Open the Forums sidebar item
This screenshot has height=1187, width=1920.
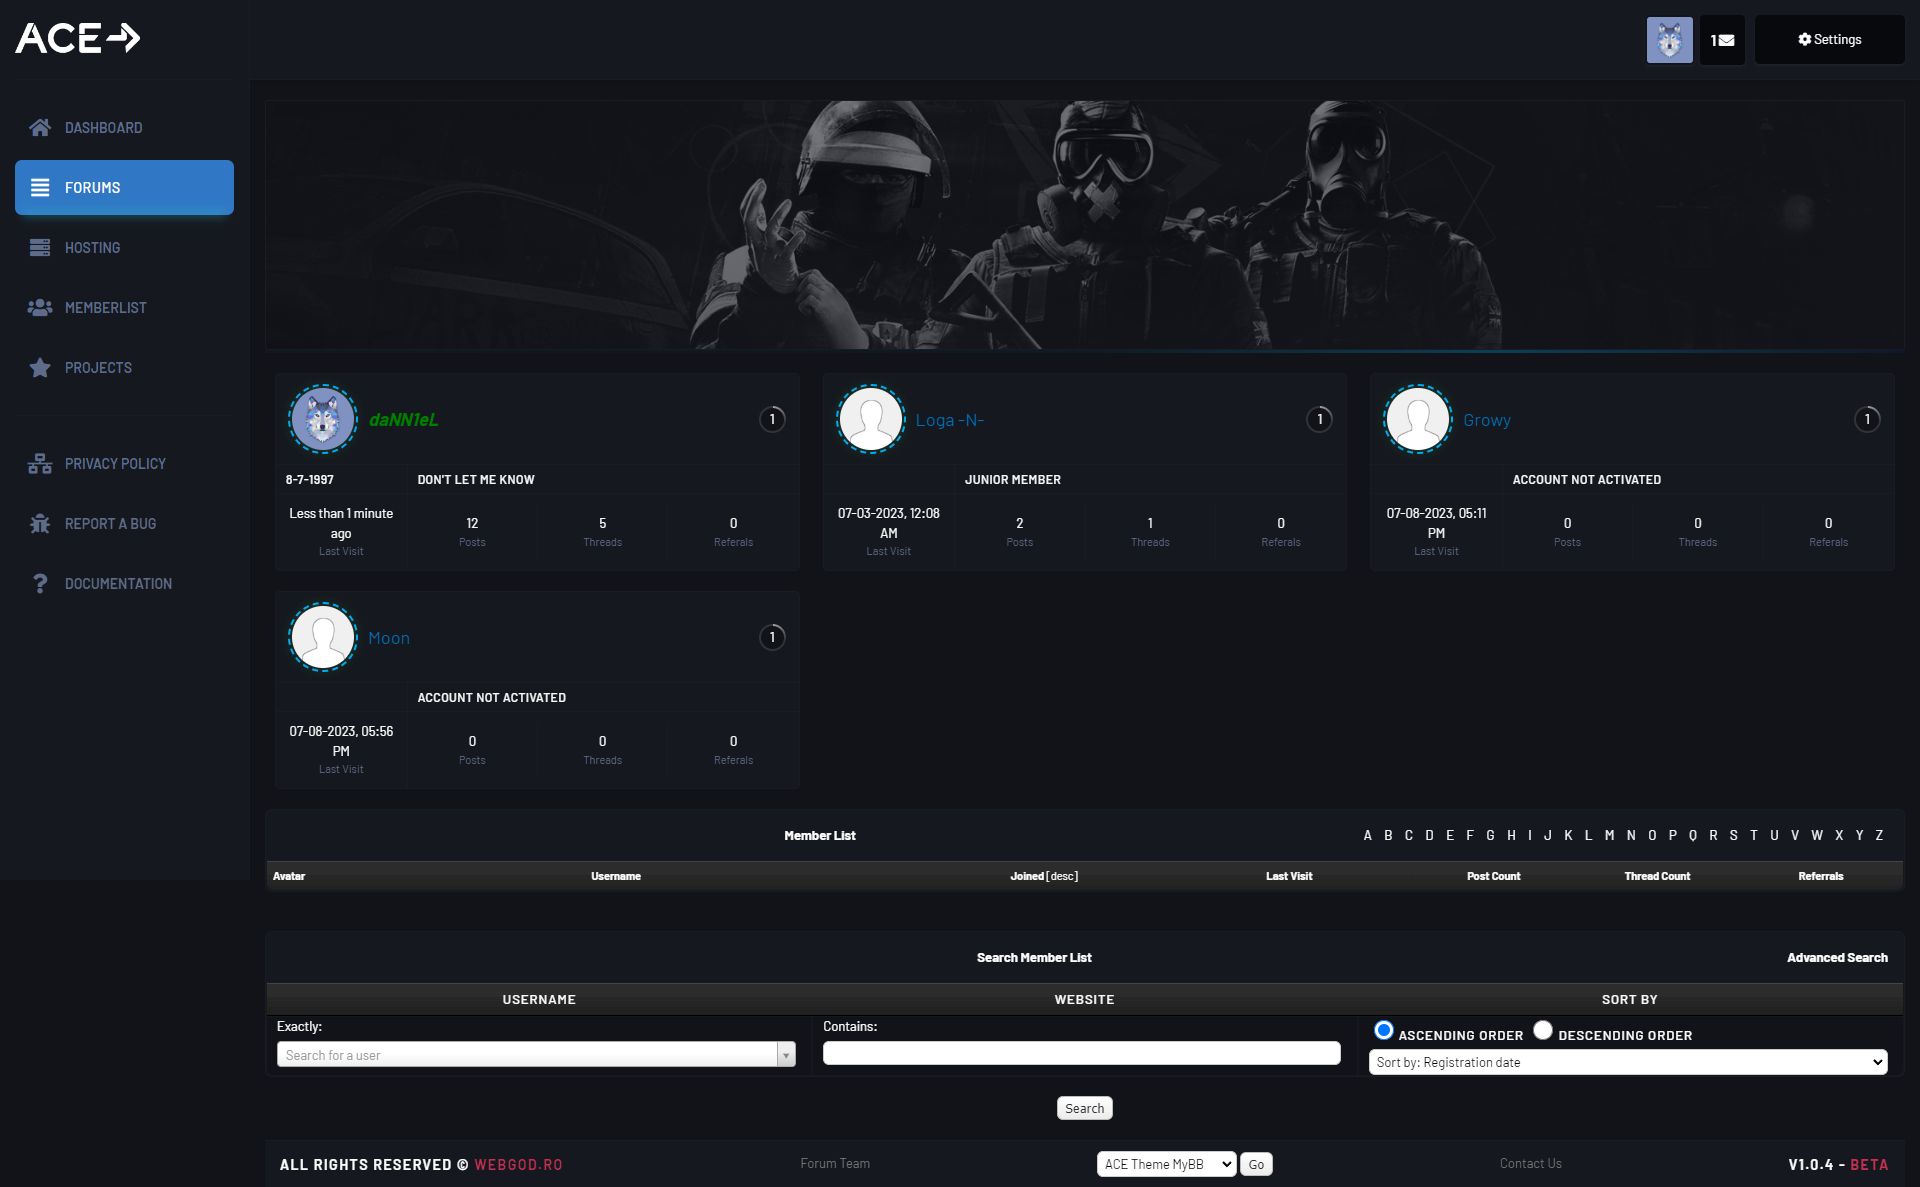(x=124, y=188)
